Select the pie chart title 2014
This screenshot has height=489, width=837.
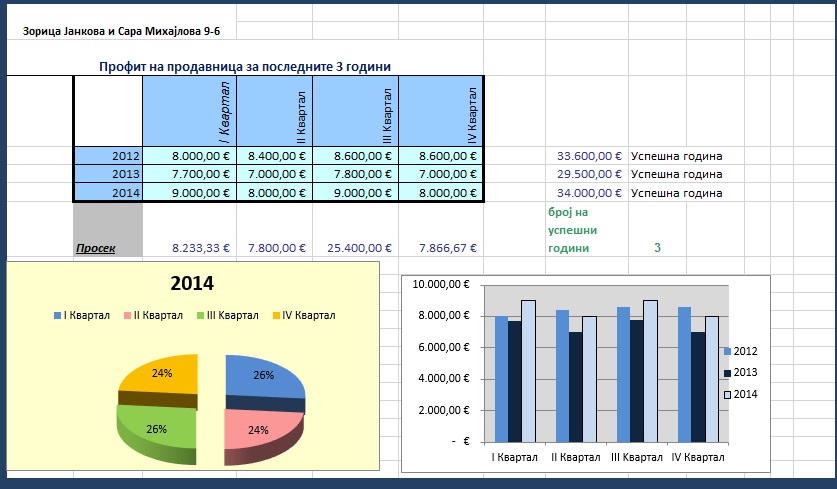click(192, 283)
